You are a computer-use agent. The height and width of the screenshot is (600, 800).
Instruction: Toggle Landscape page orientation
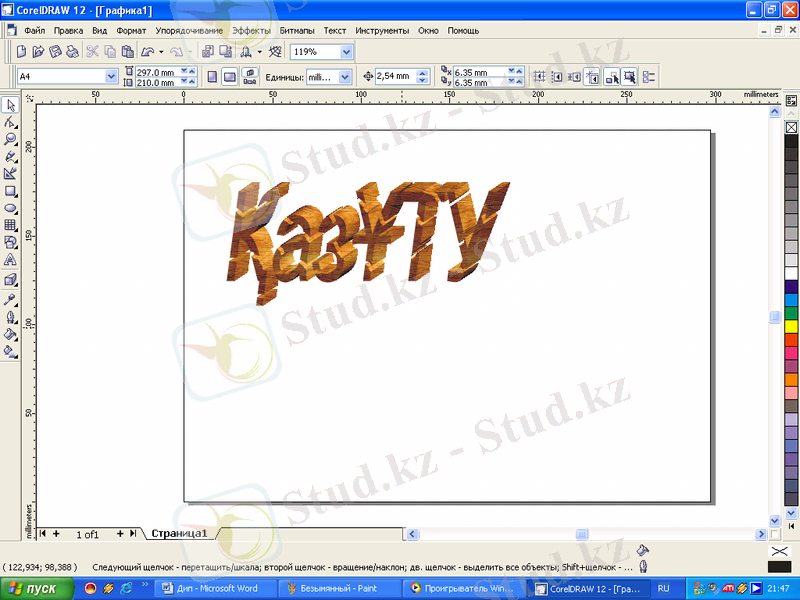point(230,77)
